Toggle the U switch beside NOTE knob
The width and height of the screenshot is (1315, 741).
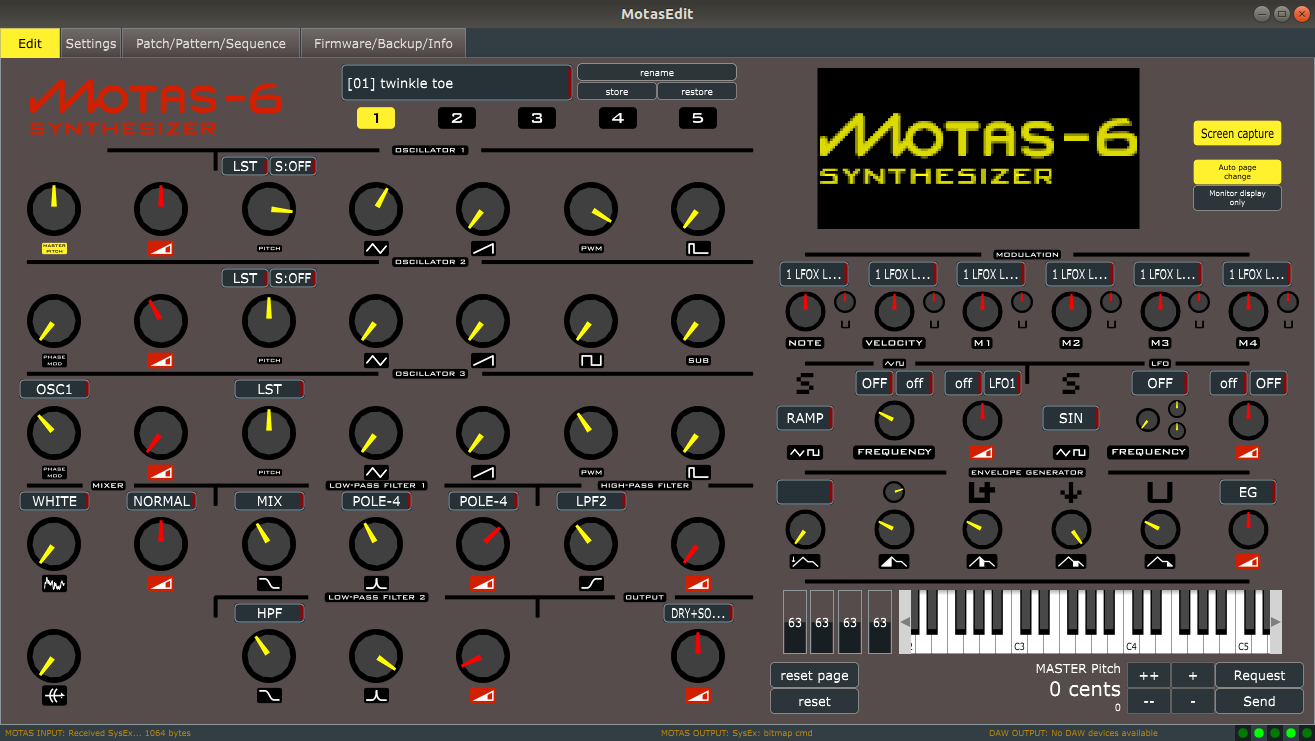[846, 324]
